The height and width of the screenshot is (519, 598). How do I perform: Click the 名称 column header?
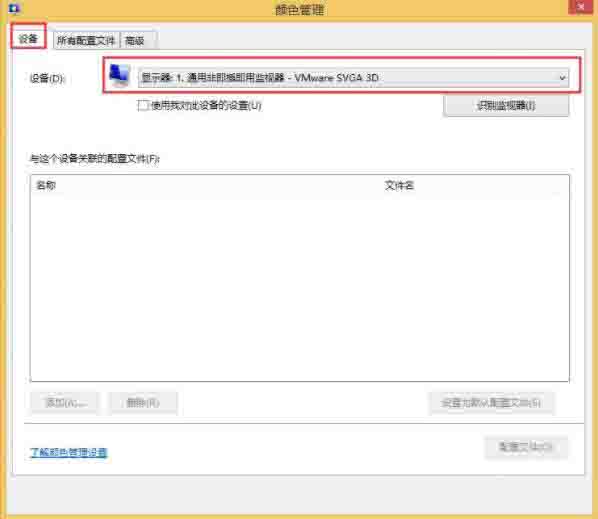[x=46, y=185]
